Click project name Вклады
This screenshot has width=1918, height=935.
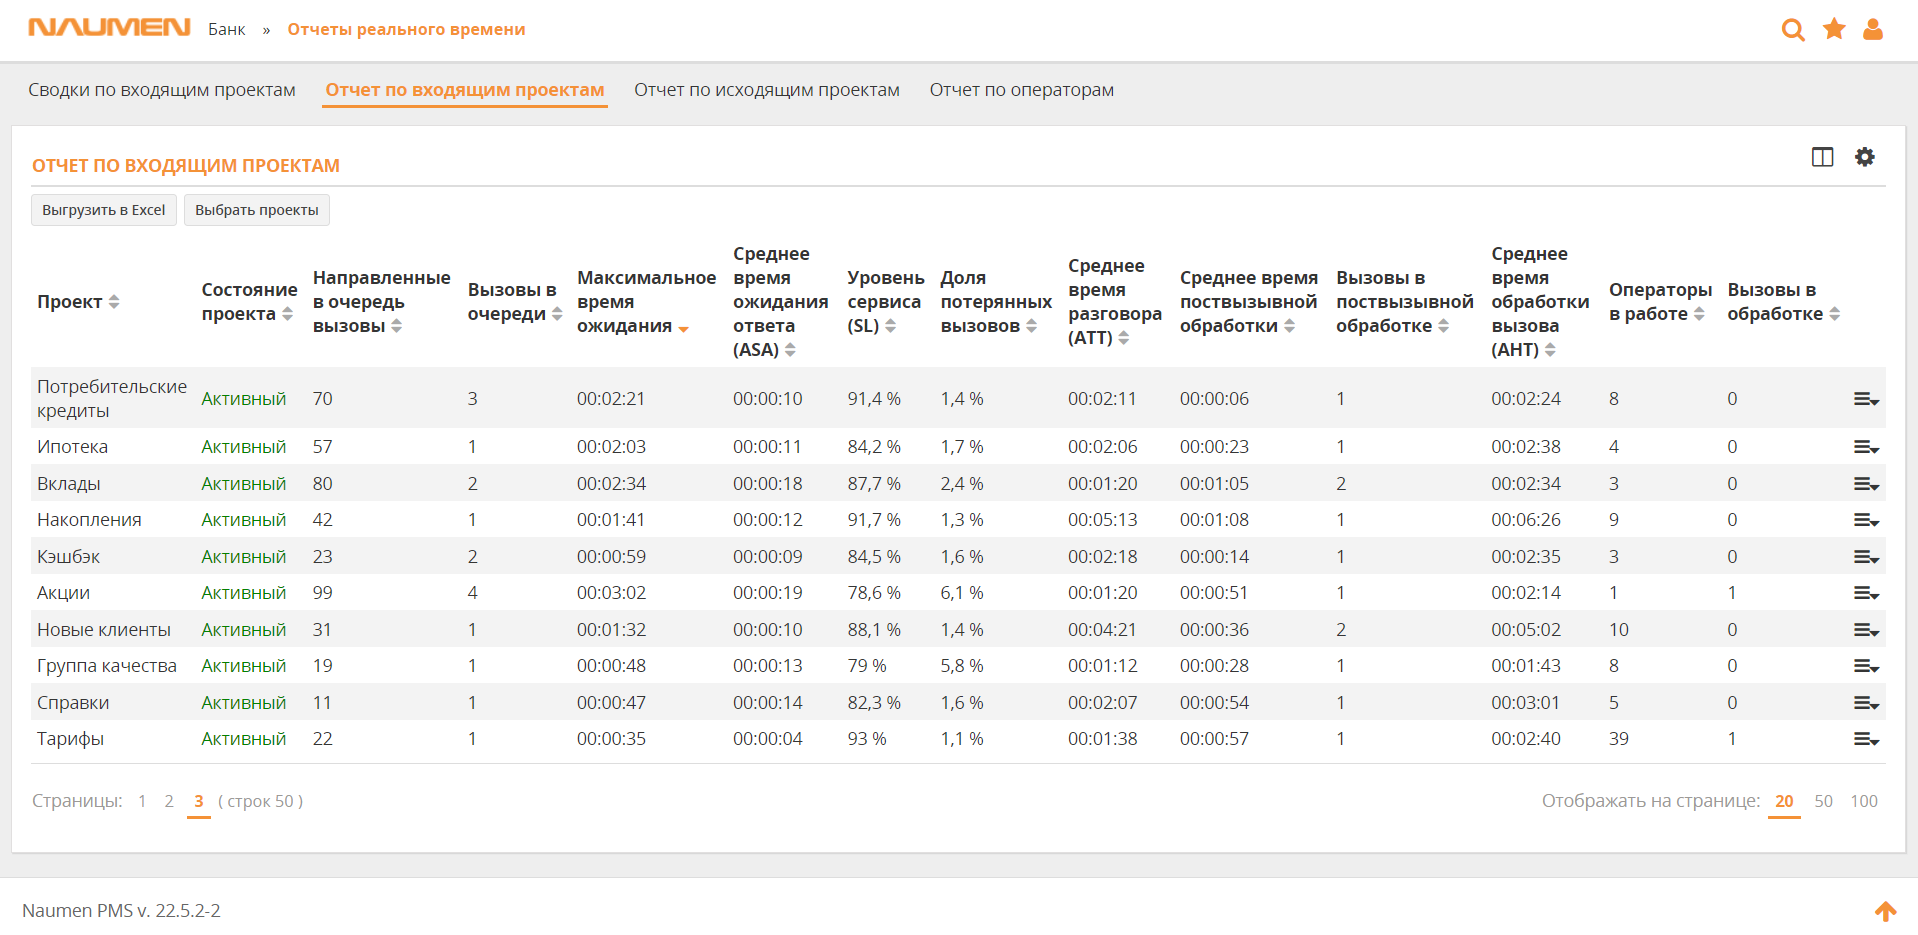(x=68, y=484)
